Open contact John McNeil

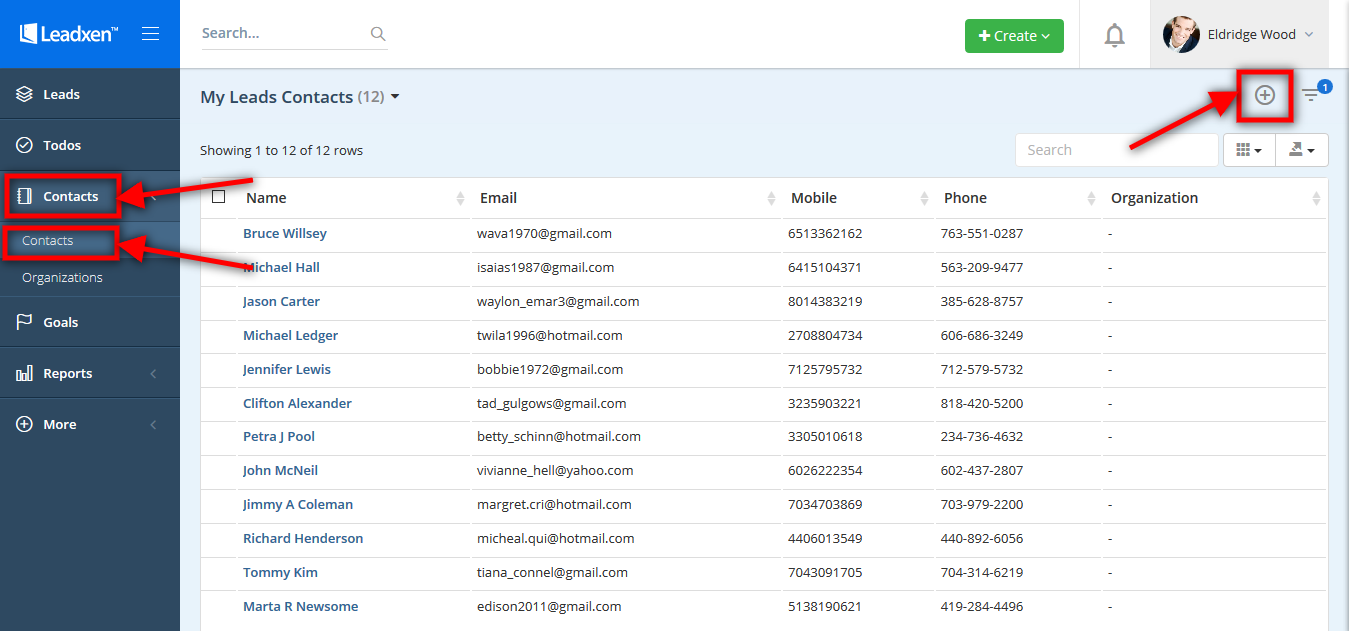[281, 471]
